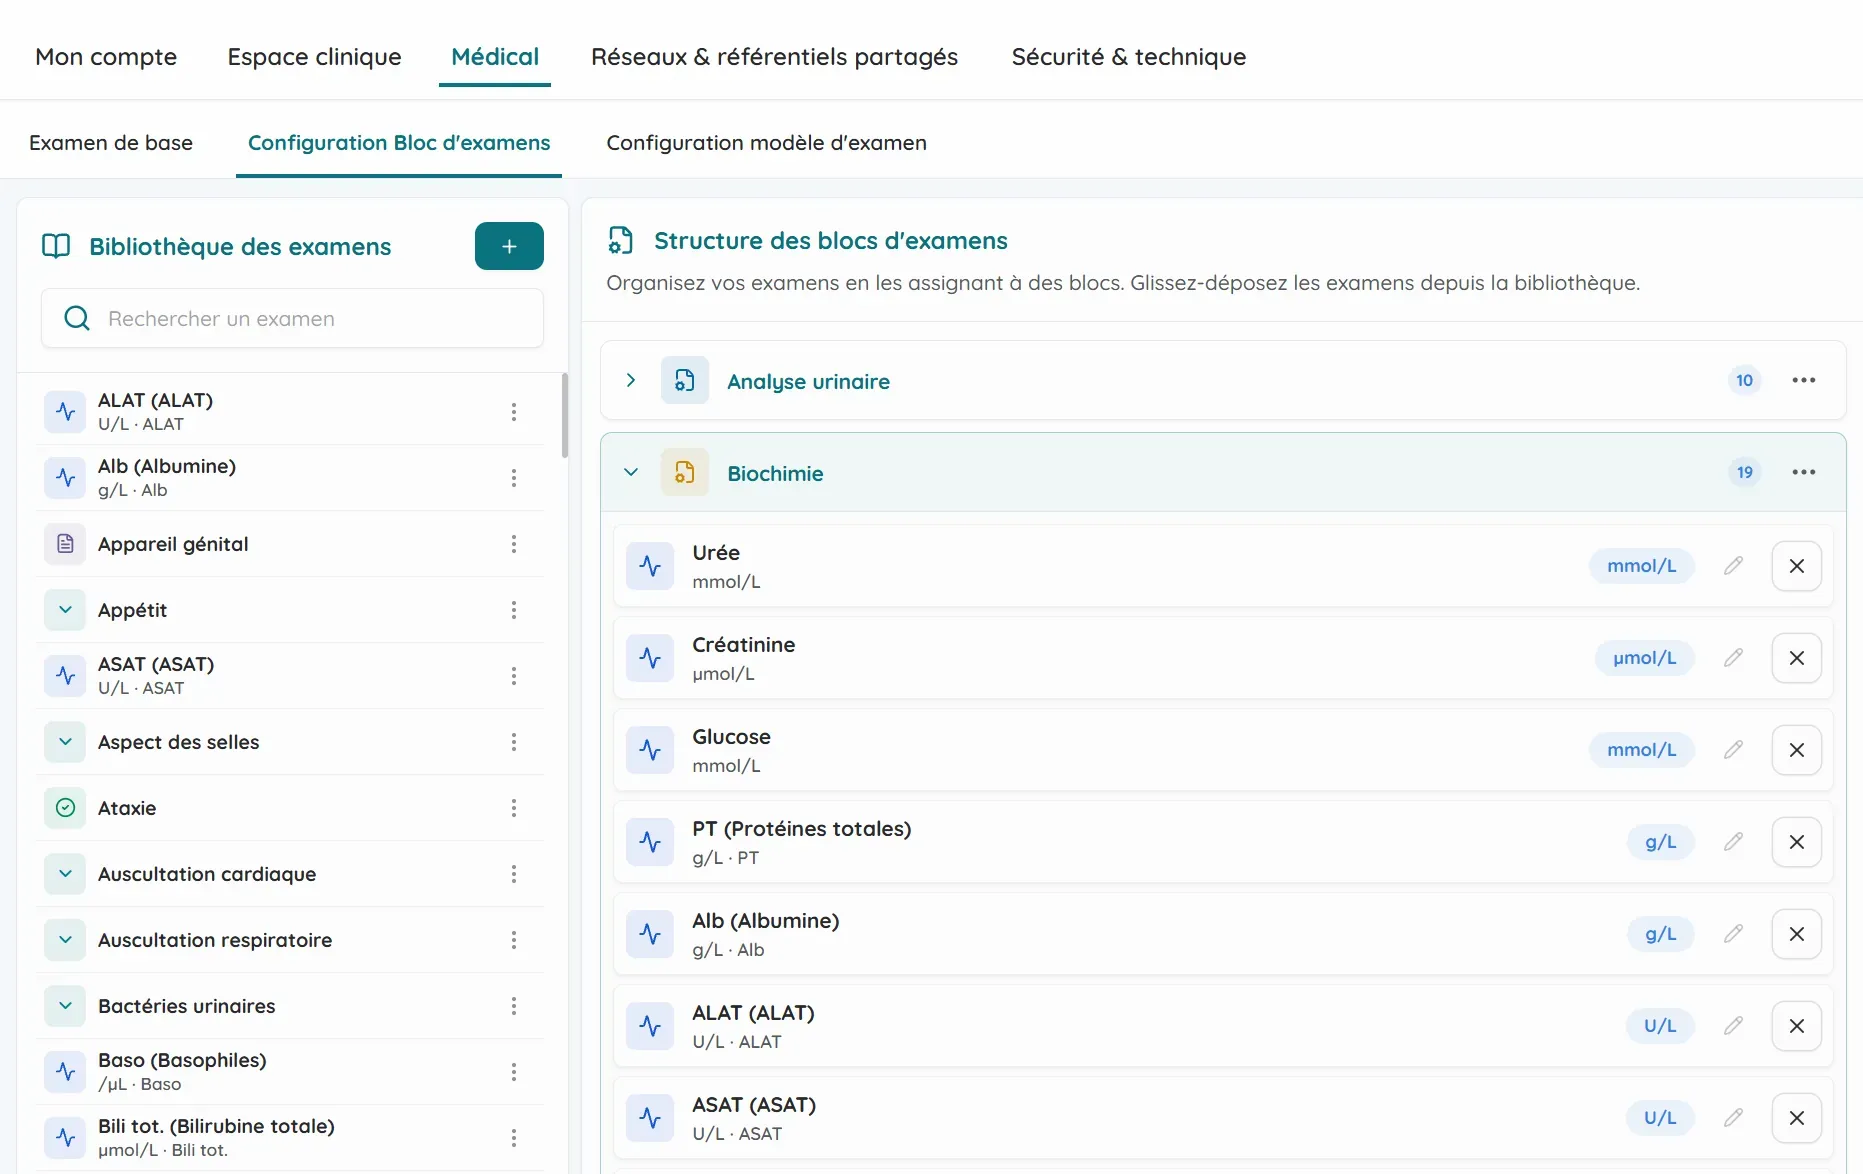The height and width of the screenshot is (1174, 1863).
Task: Click Bactéries urinaires dropdown type icon
Action: pos(65,1006)
